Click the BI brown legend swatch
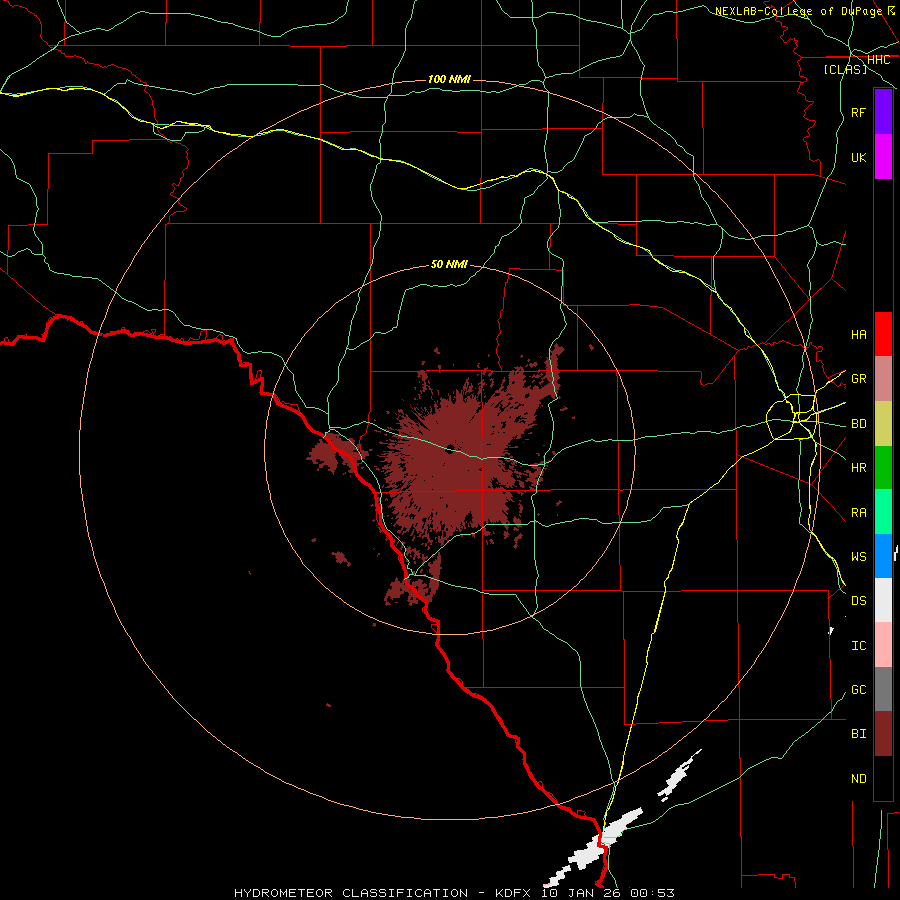This screenshot has height=900, width=900. (x=883, y=734)
